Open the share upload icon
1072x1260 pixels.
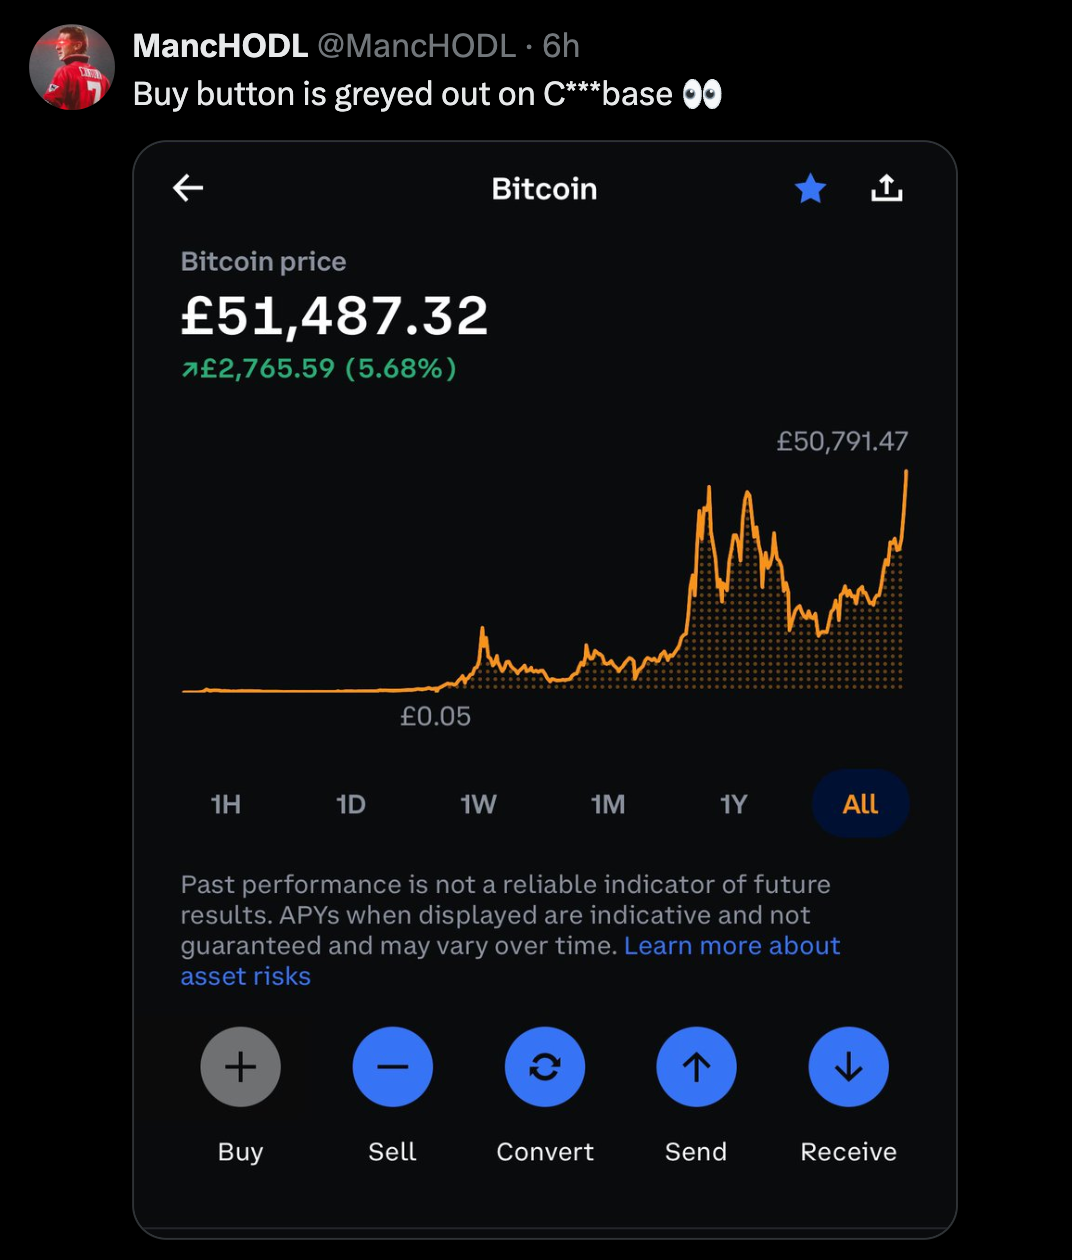pyautogui.click(x=886, y=187)
